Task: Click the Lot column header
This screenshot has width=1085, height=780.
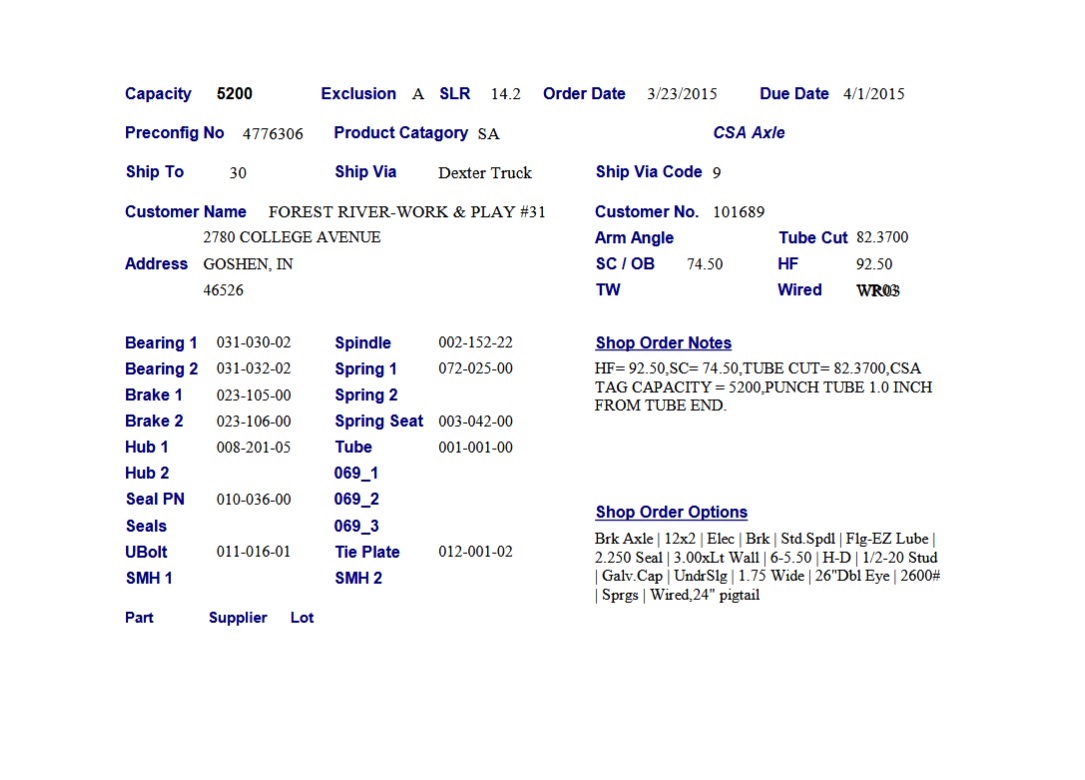Action: 302,618
